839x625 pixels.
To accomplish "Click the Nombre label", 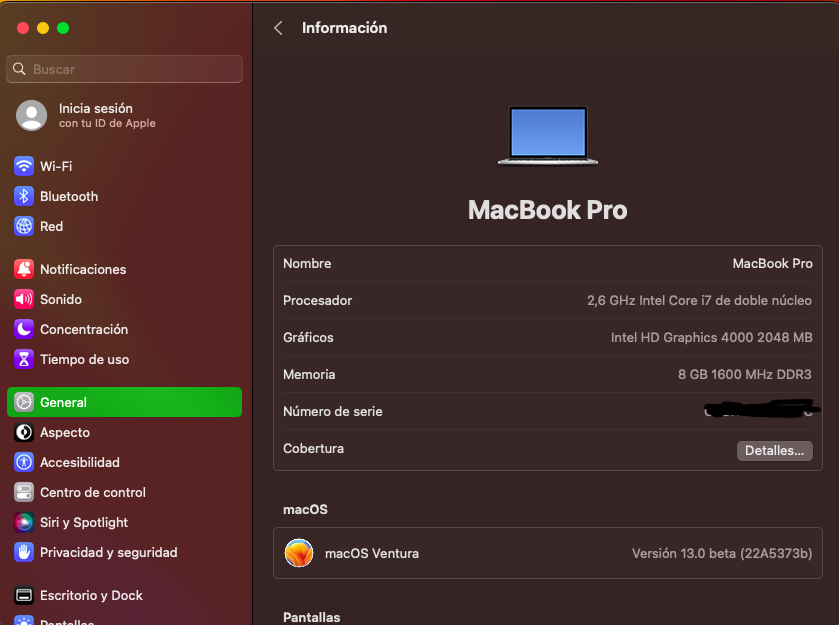I will pyautogui.click(x=307, y=263).
